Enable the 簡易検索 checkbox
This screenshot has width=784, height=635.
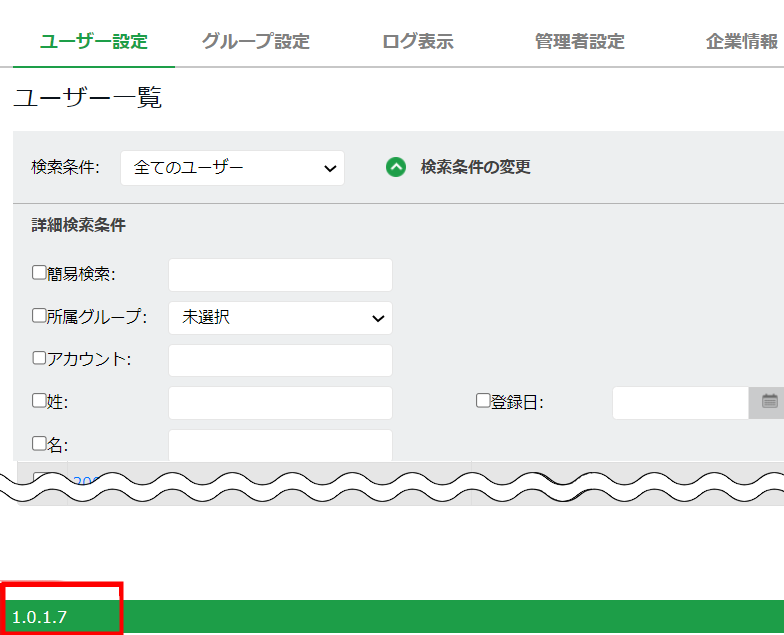(x=39, y=272)
